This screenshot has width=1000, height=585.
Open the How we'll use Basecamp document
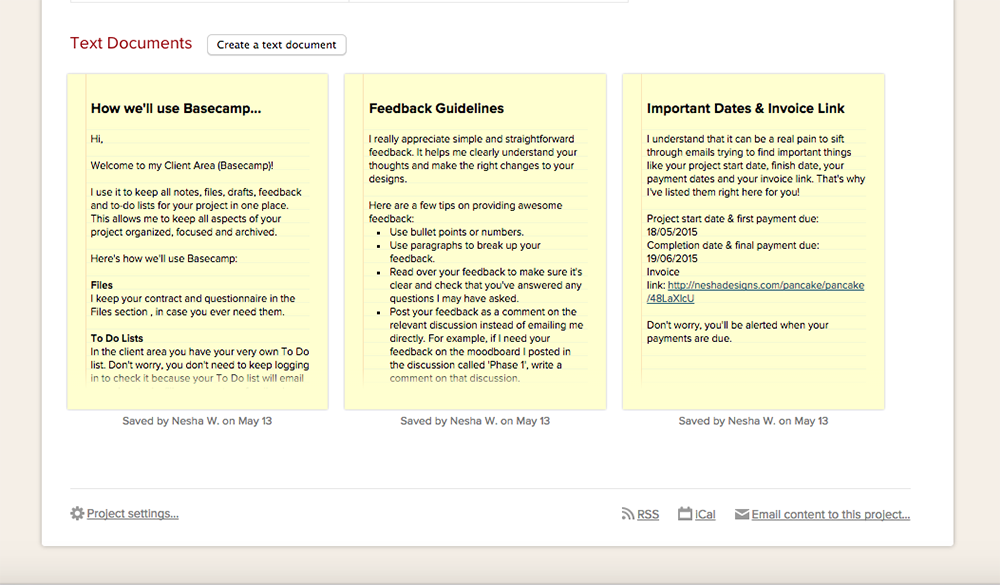tap(198, 241)
